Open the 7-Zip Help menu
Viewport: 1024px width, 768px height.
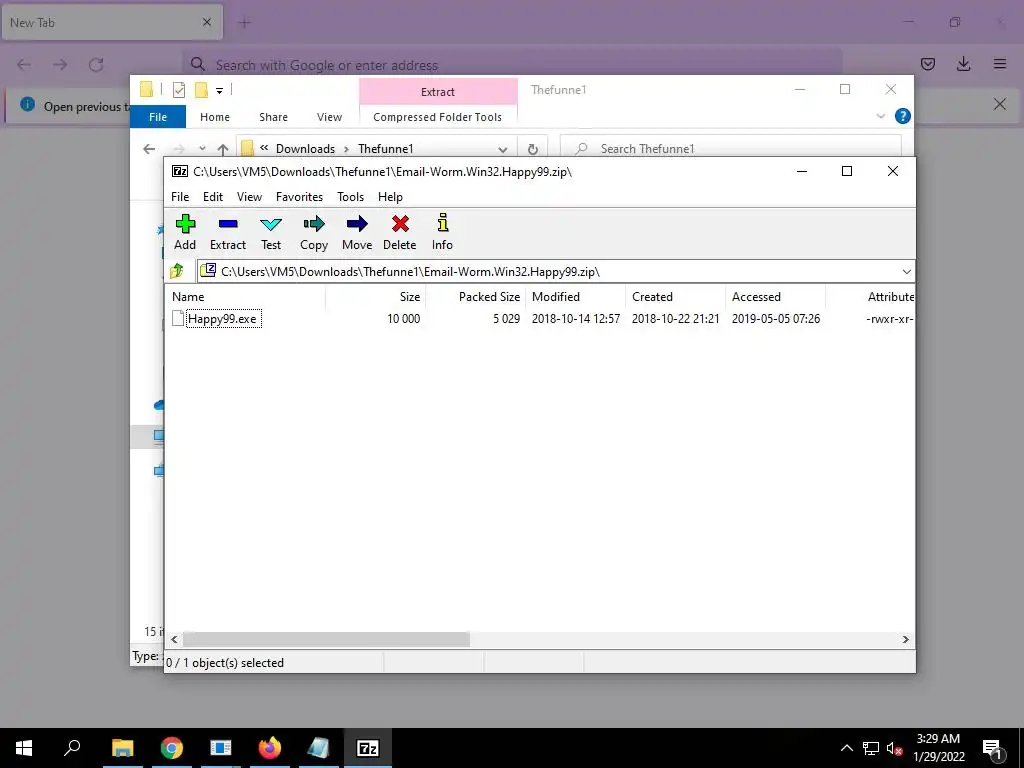(x=390, y=197)
